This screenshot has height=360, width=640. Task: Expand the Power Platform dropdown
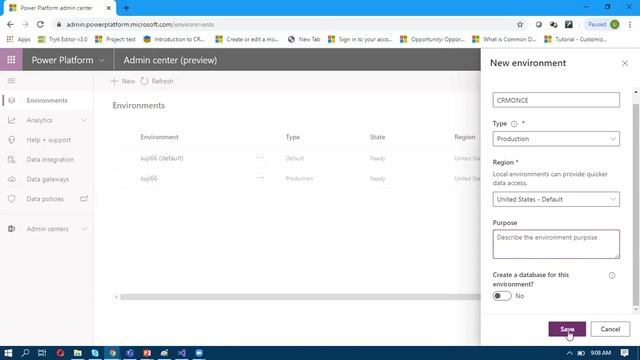point(102,60)
